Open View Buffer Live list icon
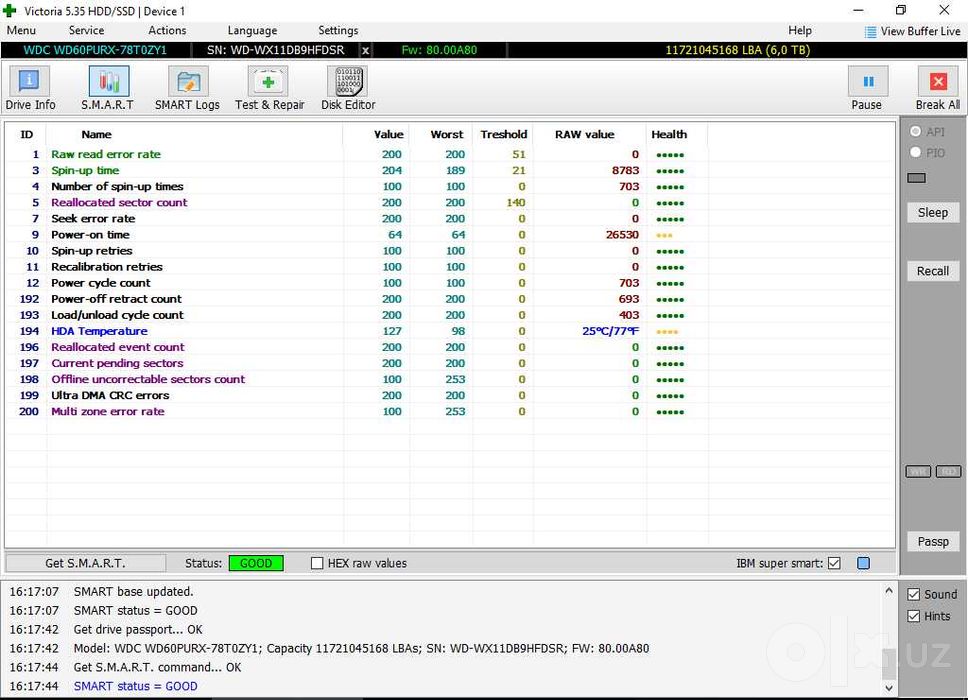This screenshot has width=968, height=700. tap(870, 31)
